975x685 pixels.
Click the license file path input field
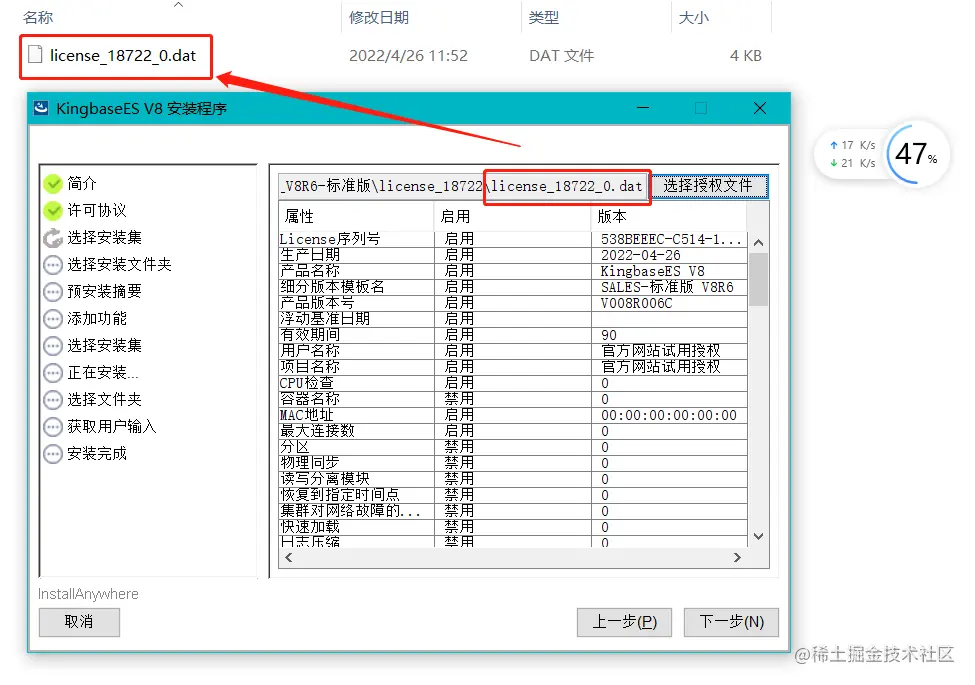pyautogui.click(x=463, y=186)
